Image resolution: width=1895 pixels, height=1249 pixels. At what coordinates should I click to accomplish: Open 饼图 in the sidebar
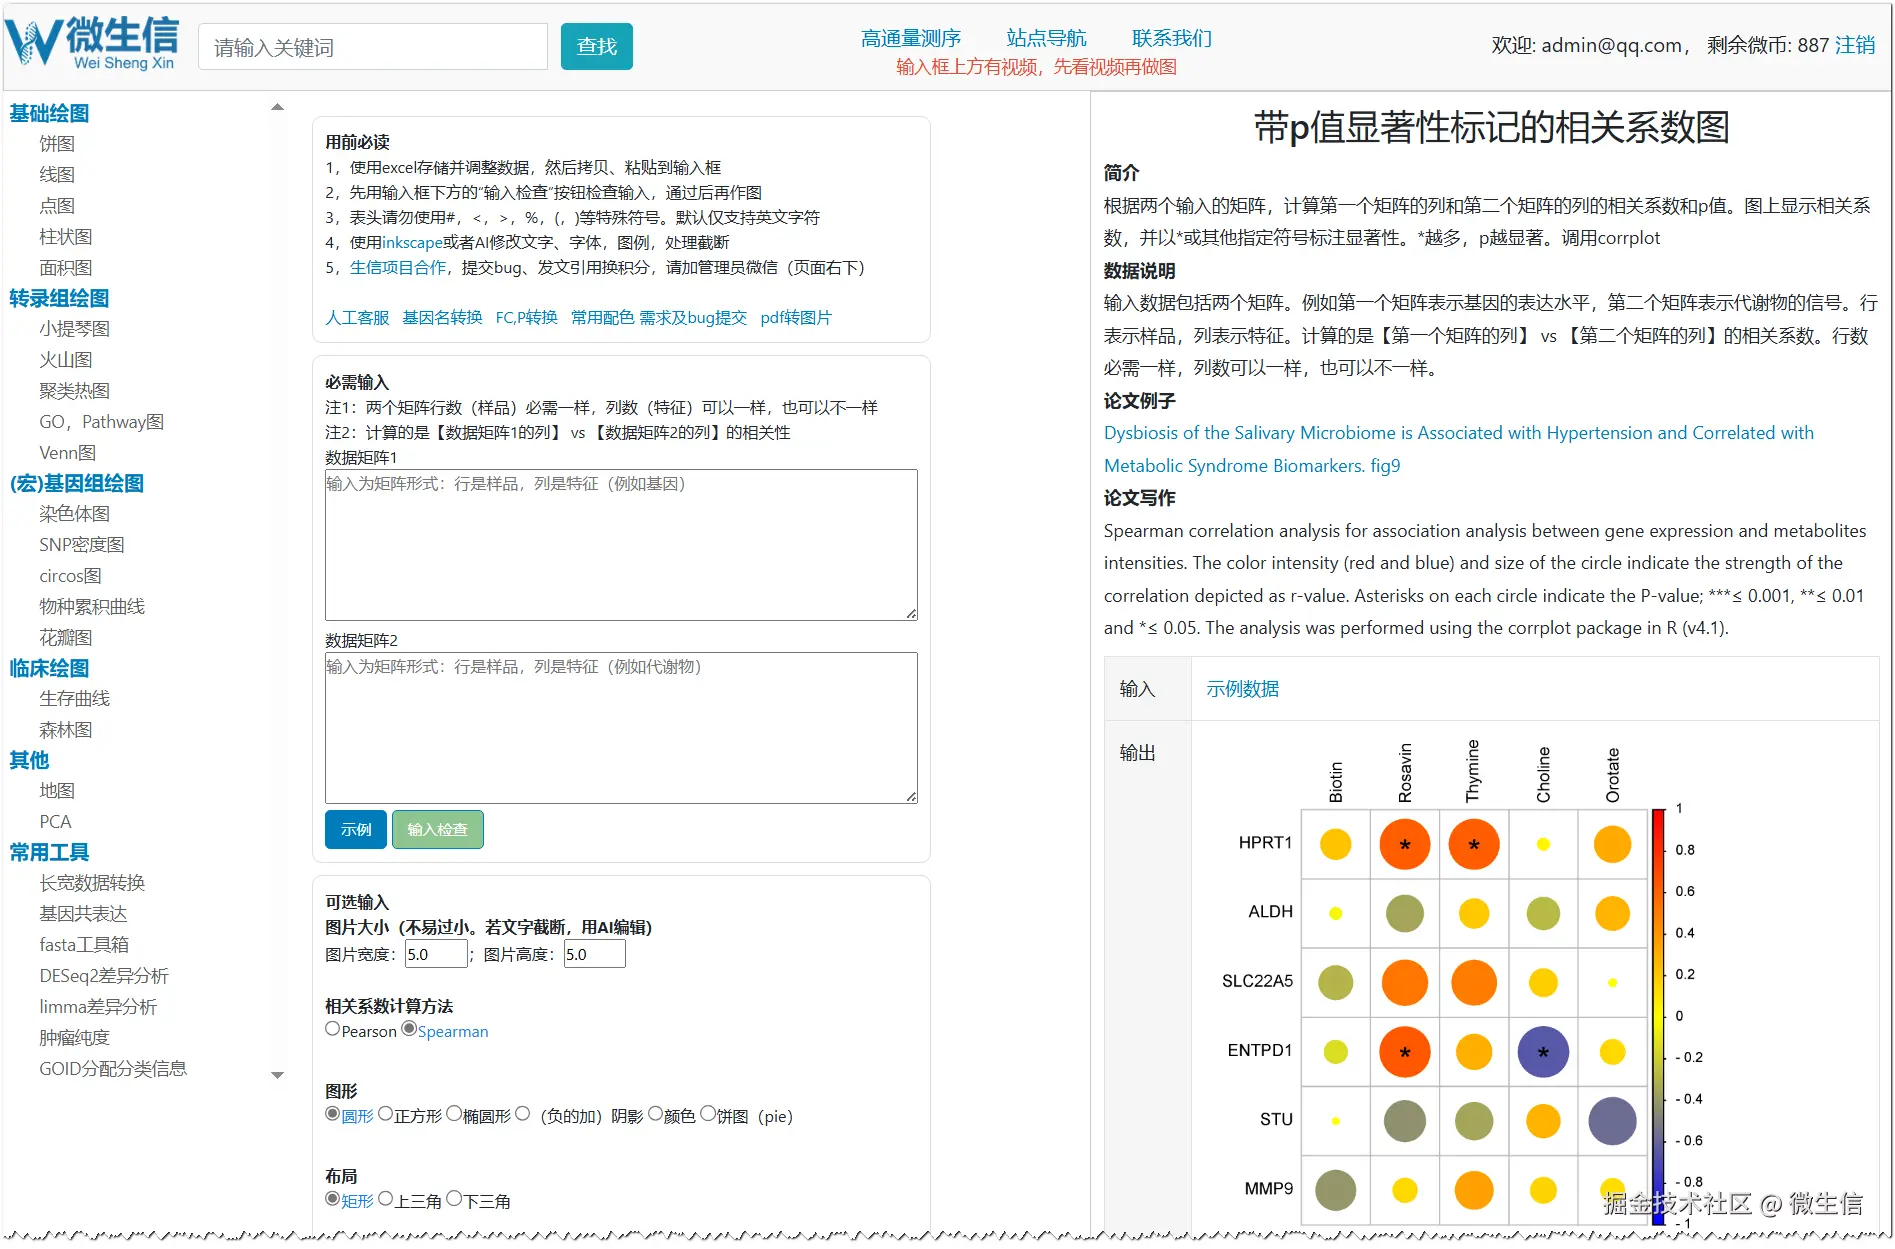click(57, 144)
